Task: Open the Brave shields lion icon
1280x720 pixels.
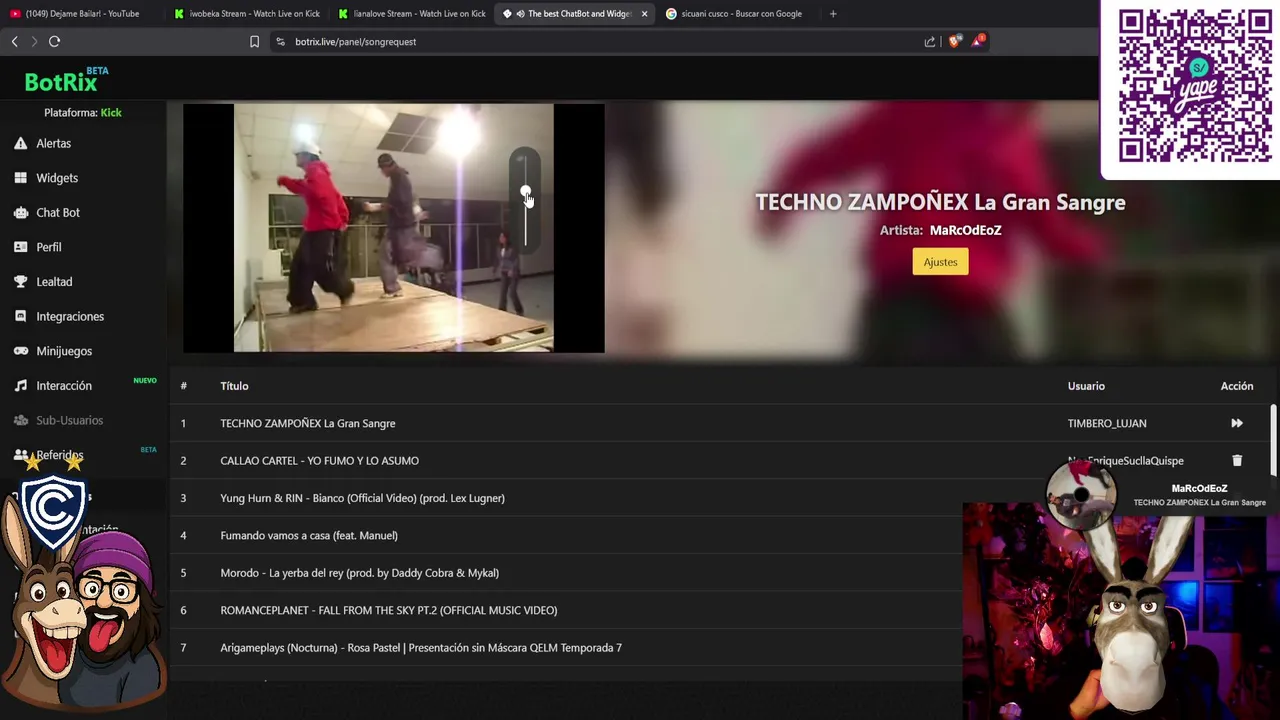Action: coord(954,41)
